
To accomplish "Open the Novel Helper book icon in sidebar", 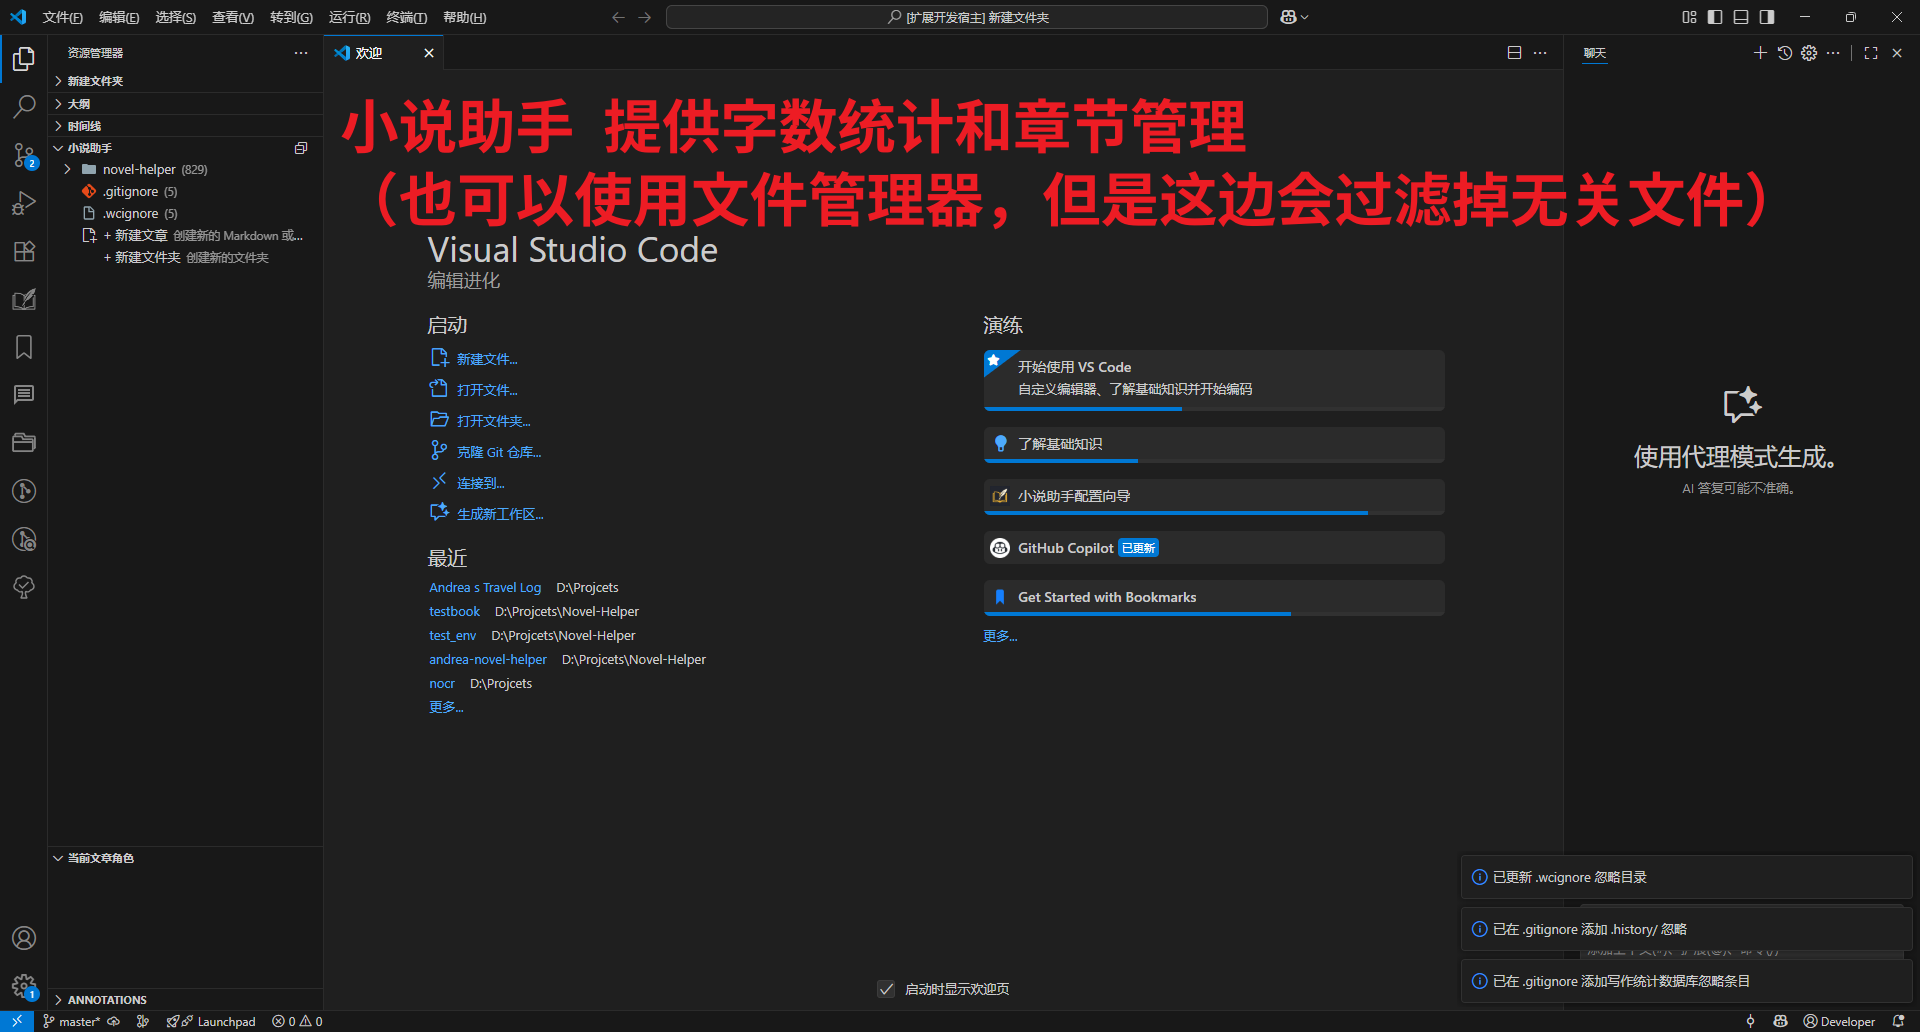I will coord(24,300).
